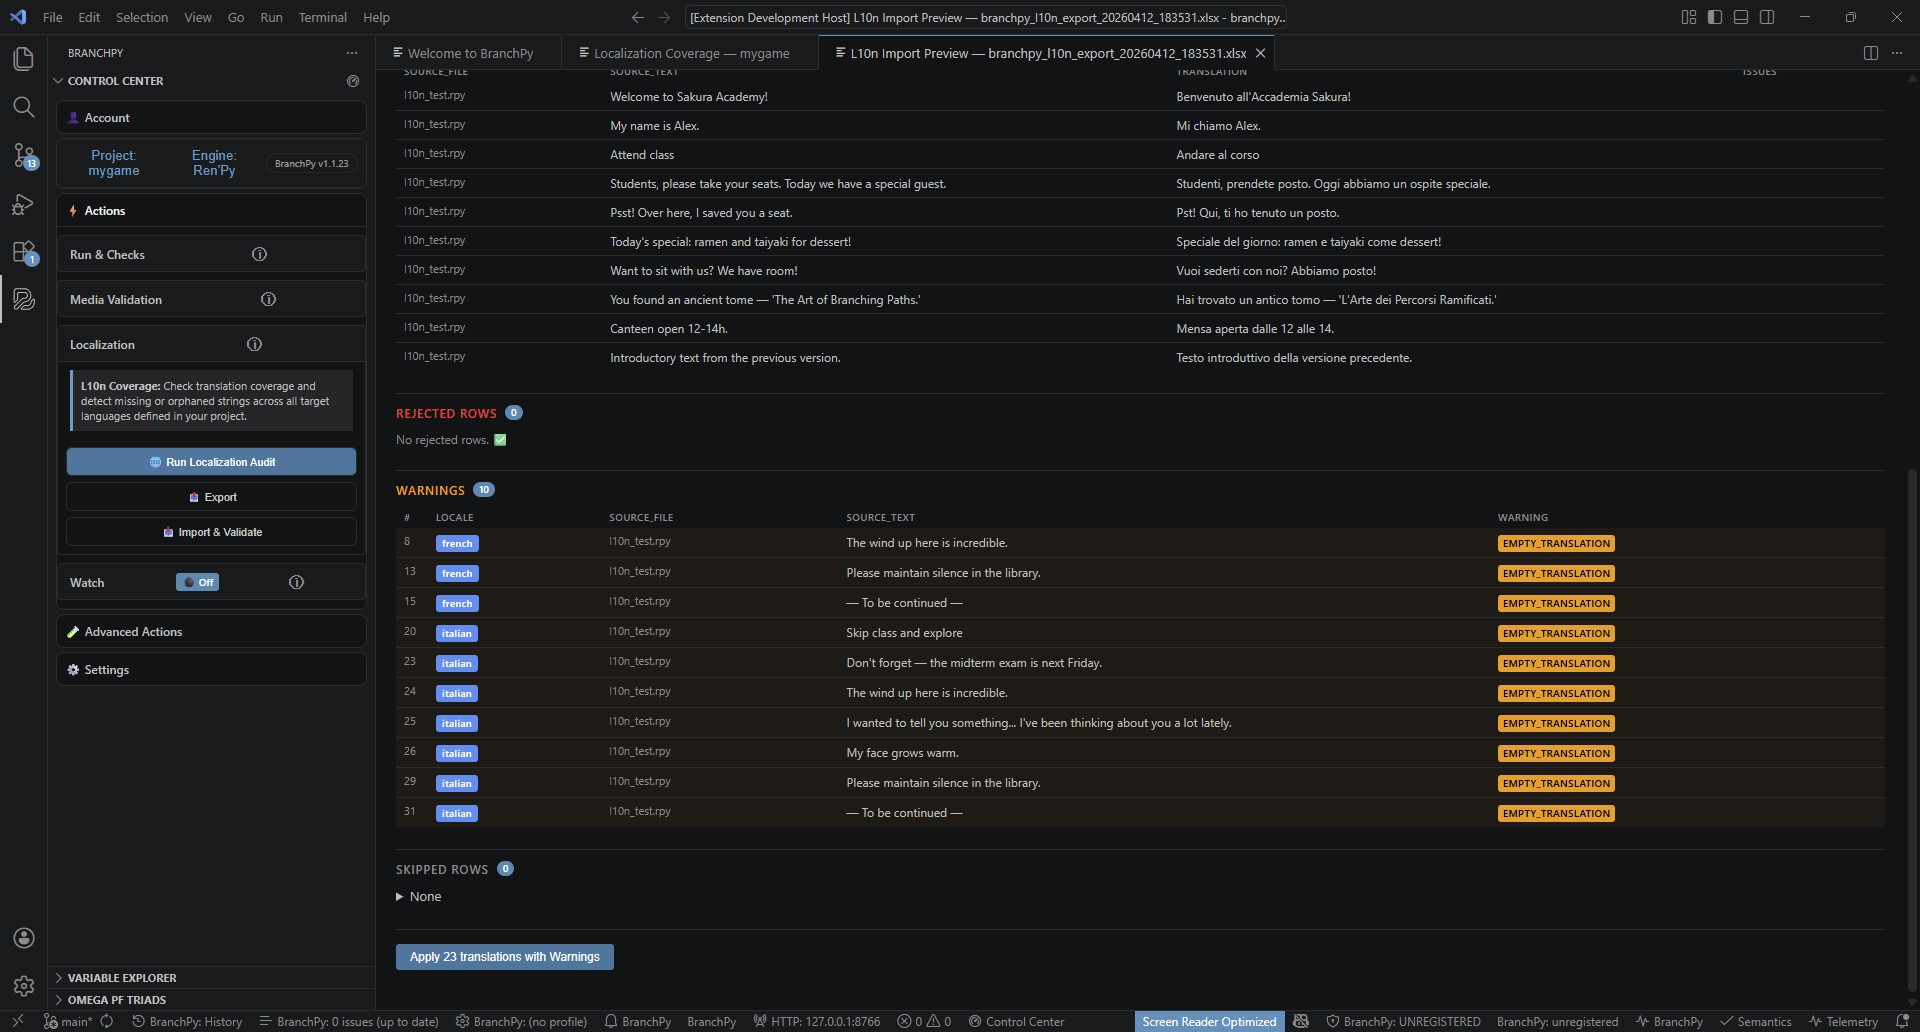Viewport: 1920px width, 1032px height.
Task: Toggle the primary side bar layout icon
Action: point(1714,17)
